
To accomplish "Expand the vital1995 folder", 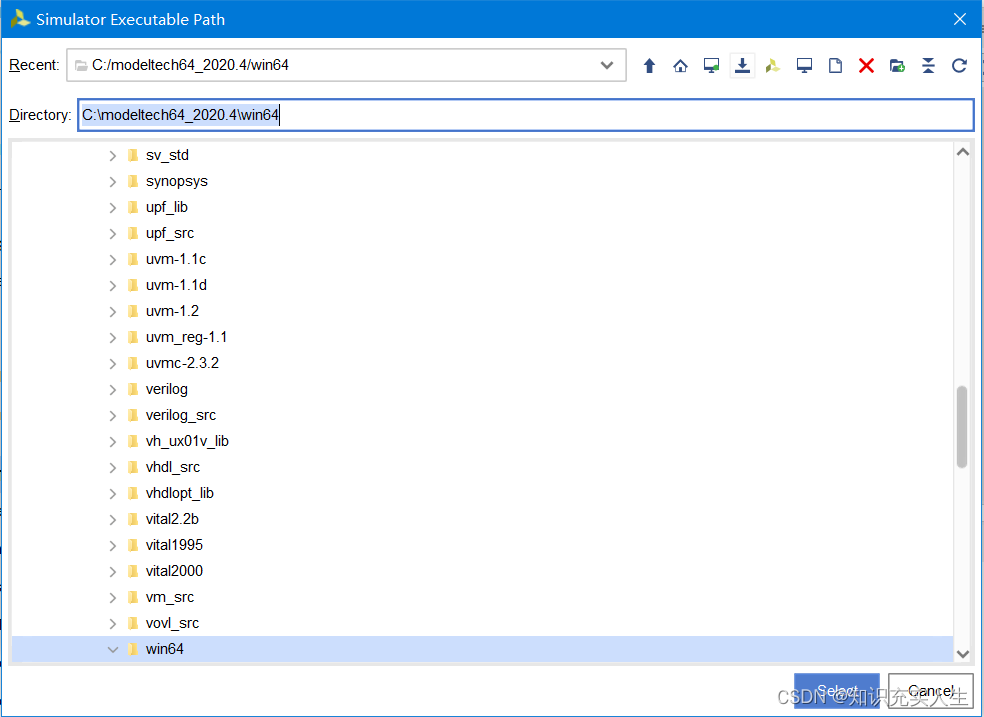I will [x=112, y=546].
